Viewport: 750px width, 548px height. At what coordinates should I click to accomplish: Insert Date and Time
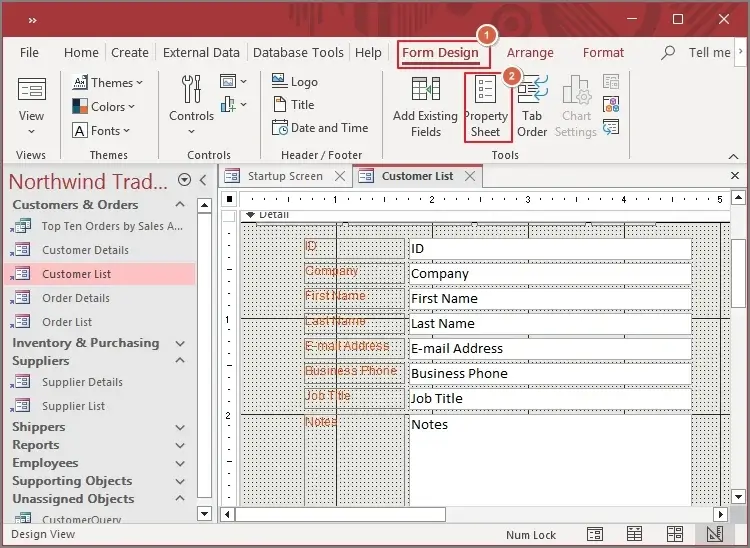coord(320,128)
